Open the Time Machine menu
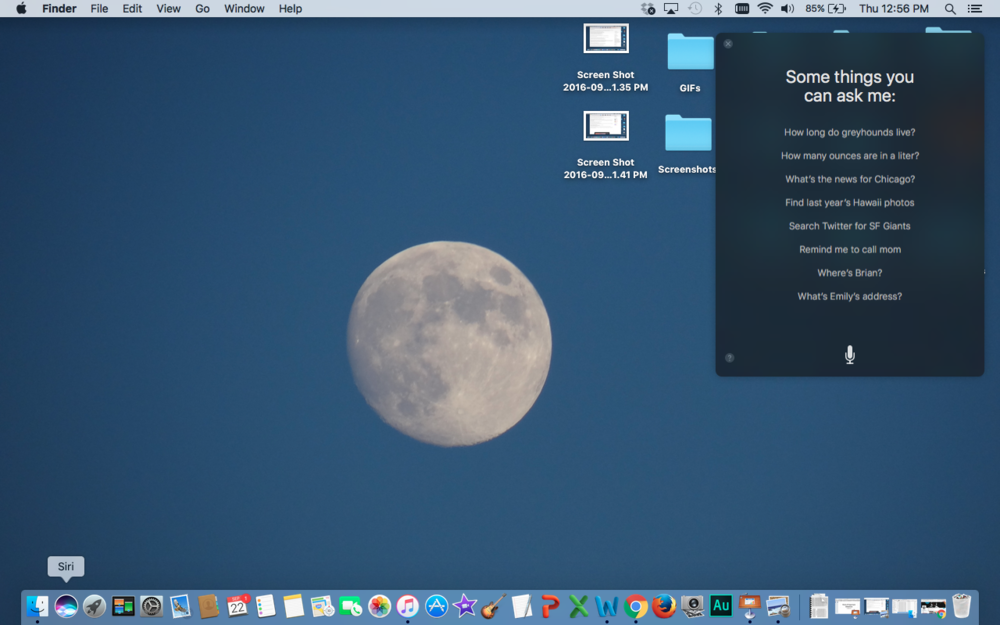 click(x=695, y=8)
